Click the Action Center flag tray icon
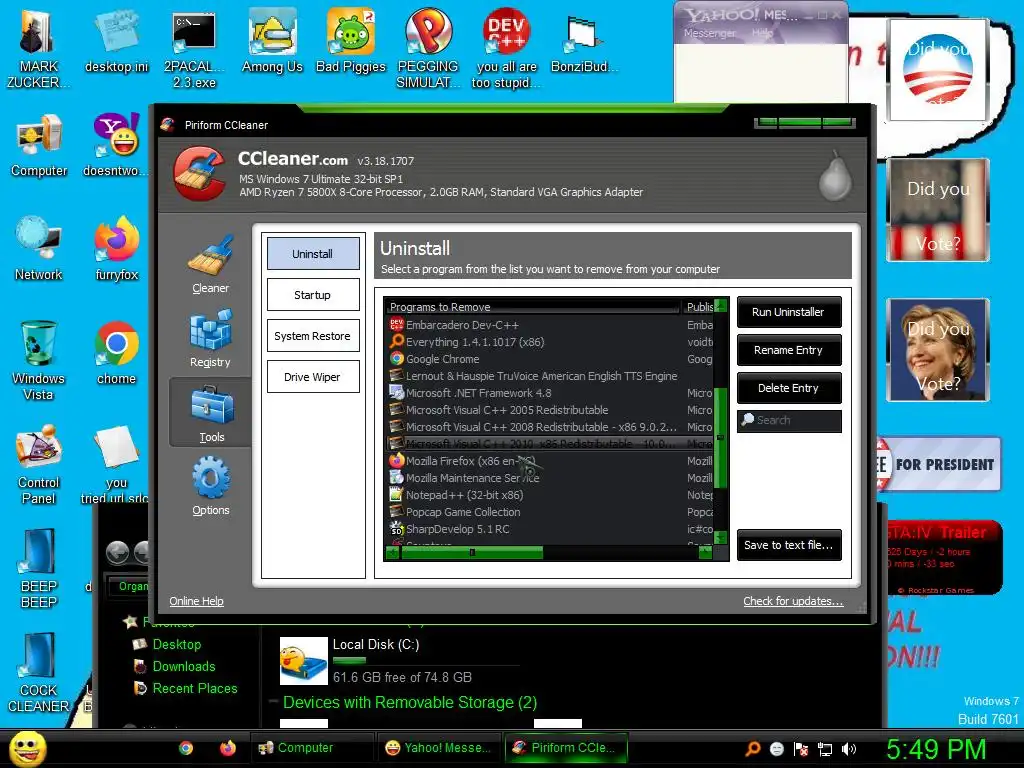 coord(801,749)
